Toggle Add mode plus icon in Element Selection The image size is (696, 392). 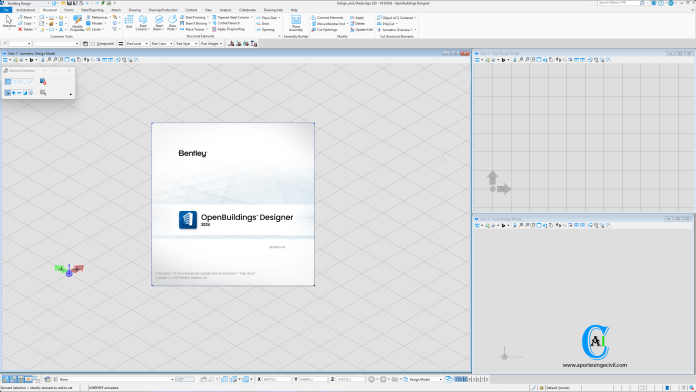14,93
